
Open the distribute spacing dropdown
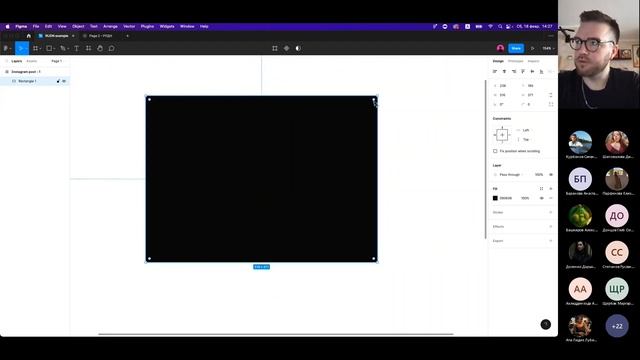(551, 71)
